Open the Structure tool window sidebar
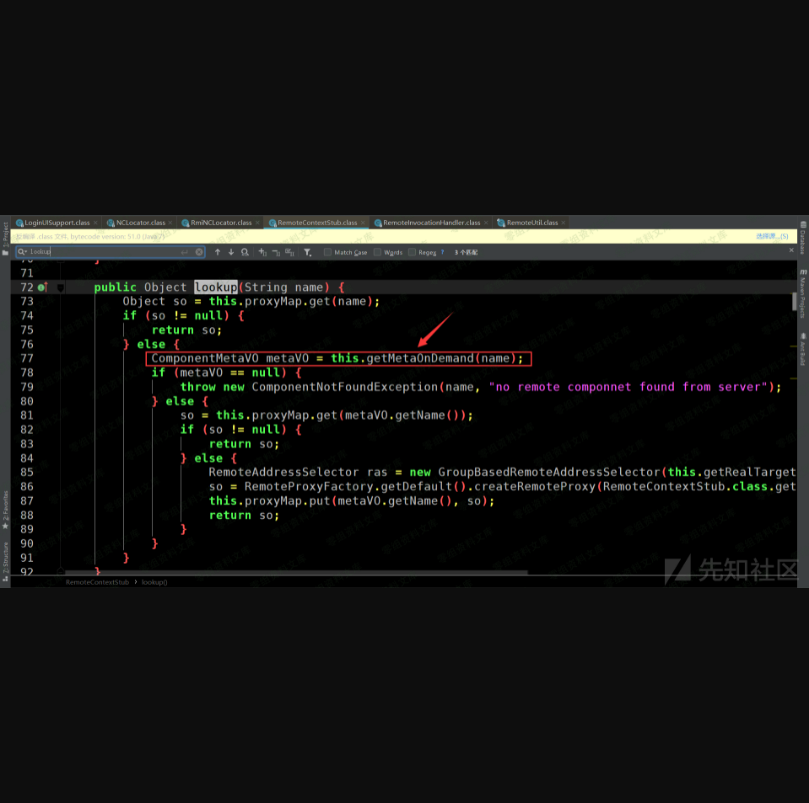Image resolution: width=809 pixels, height=803 pixels. [x=4, y=555]
